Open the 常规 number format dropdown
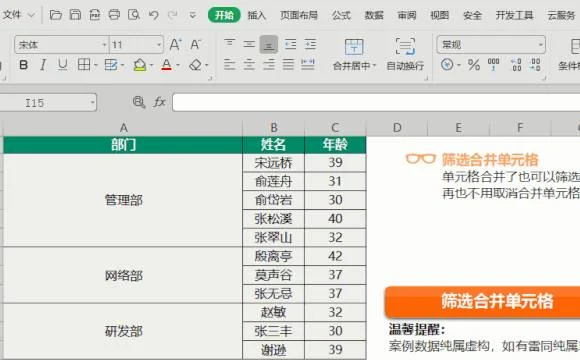Viewport: 580px width, 360px height. coord(541,45)
